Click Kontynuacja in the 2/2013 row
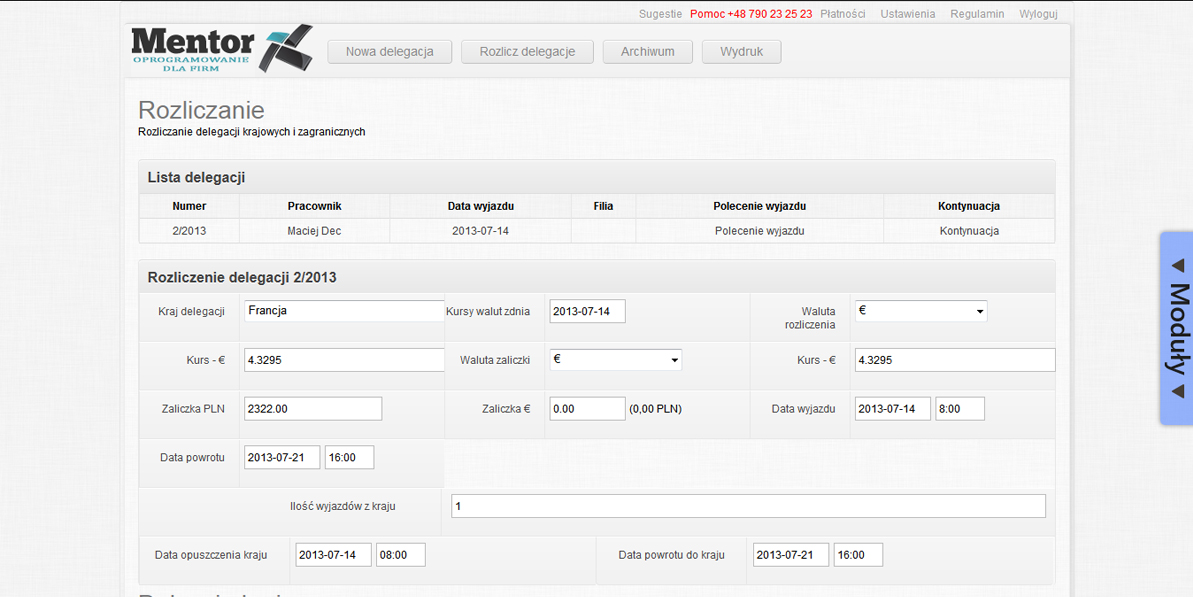Viewport: 1193px width, 597px height. coord(968,231)
